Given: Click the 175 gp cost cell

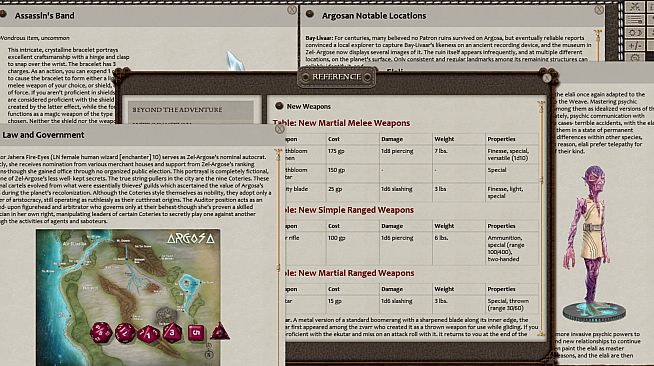Looking at the screenshot, I should click(x=353, y=155).
